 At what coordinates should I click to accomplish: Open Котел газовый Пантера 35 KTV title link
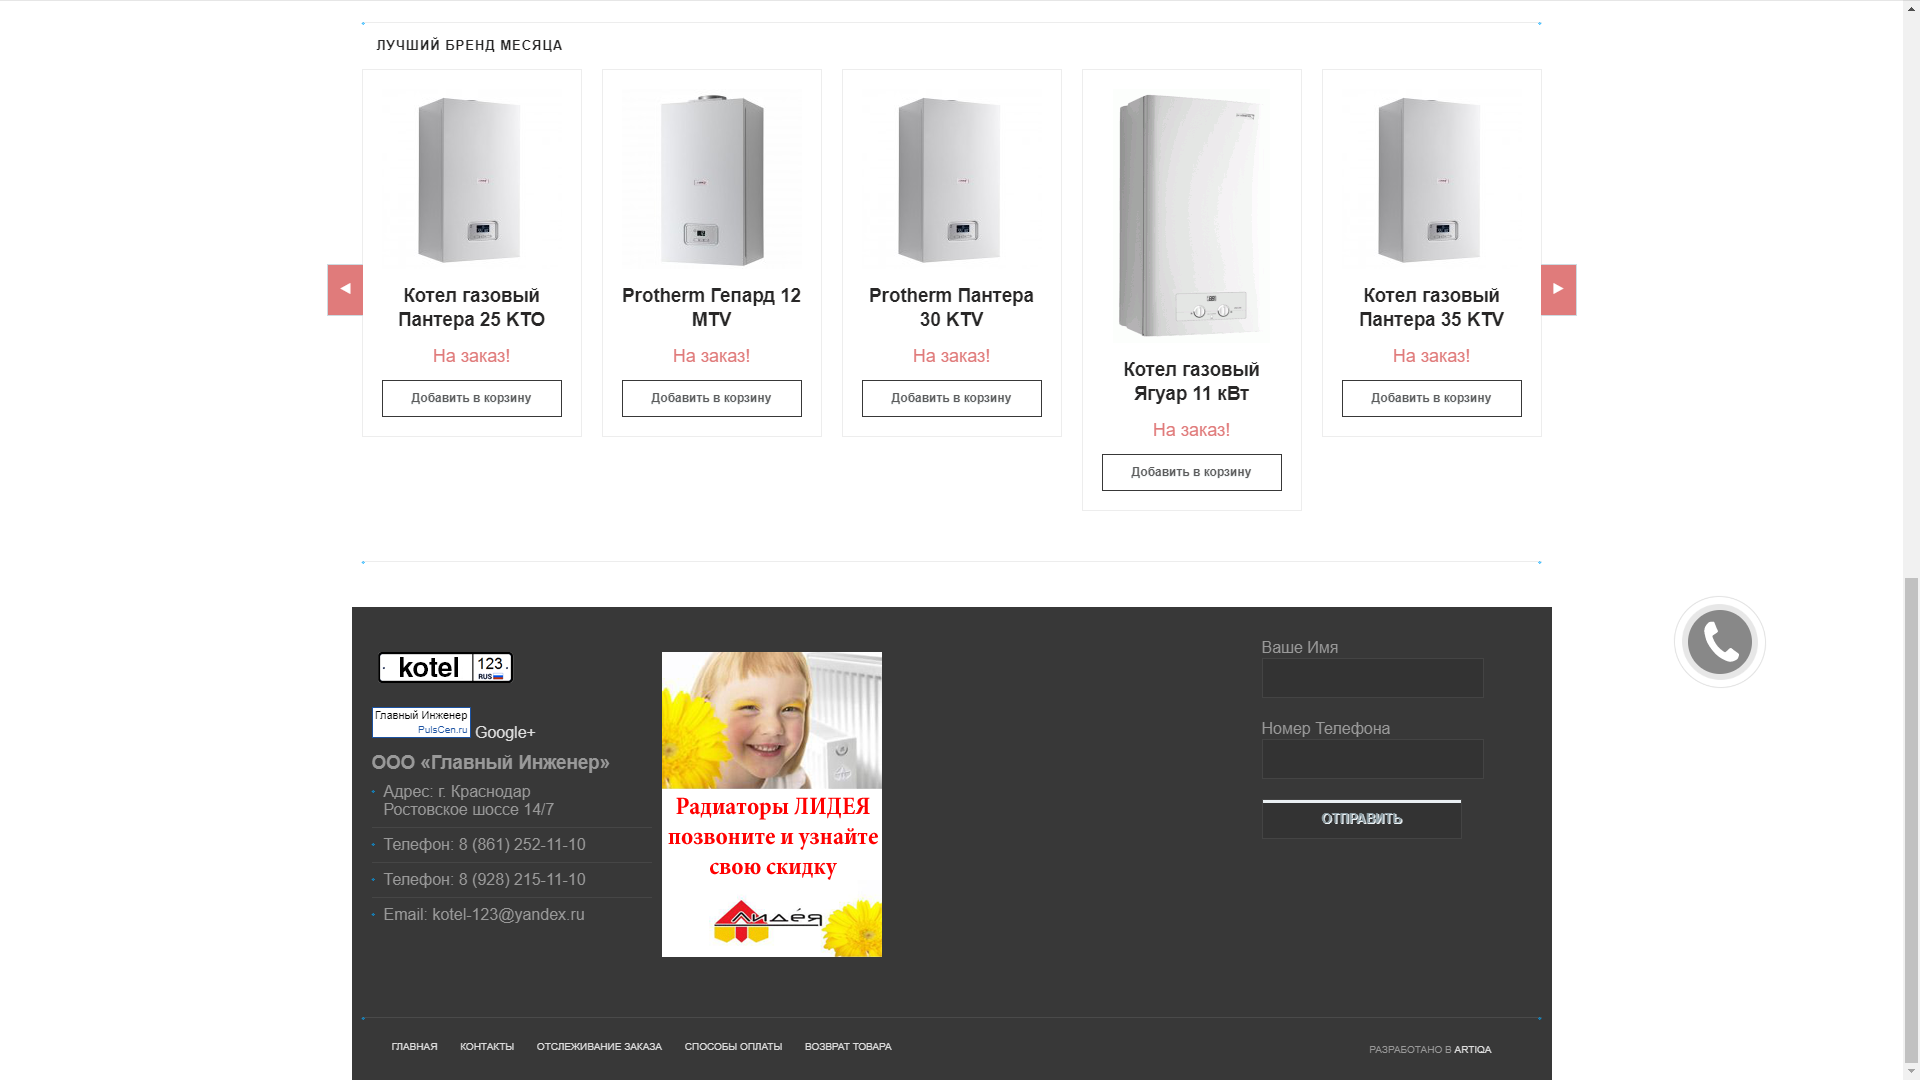click(x=1431, y=308)
